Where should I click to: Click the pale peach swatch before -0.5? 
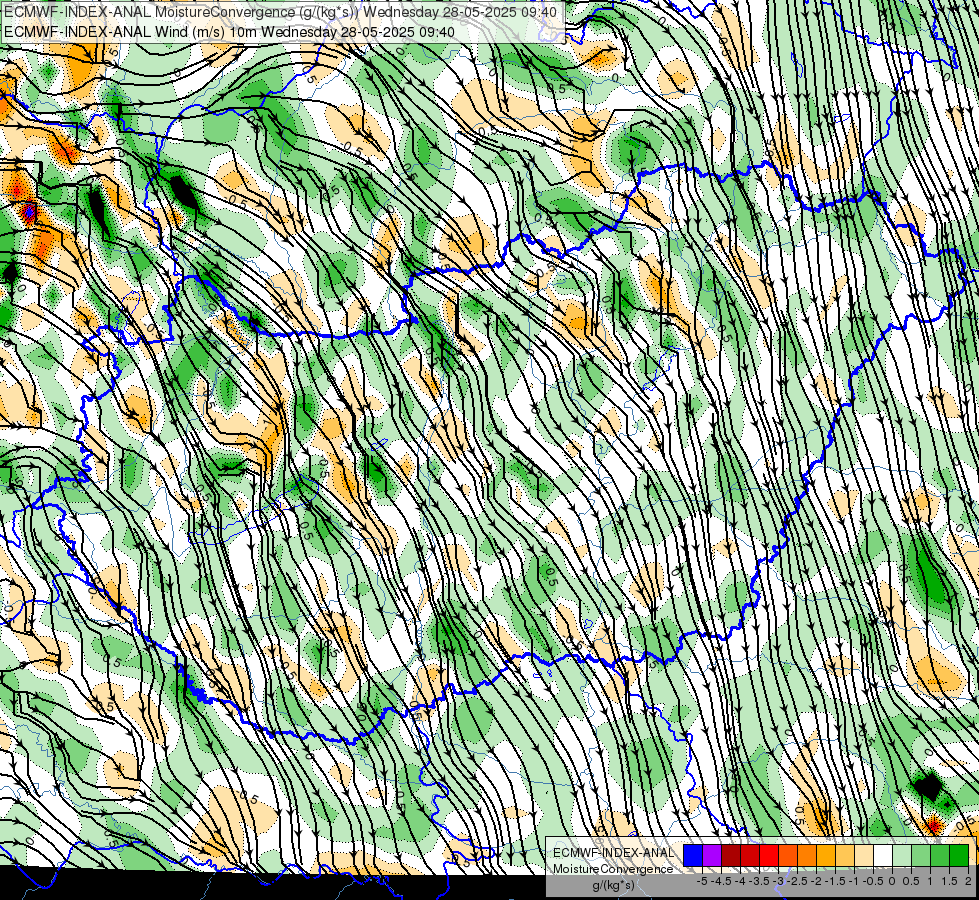tap(864, 856)
